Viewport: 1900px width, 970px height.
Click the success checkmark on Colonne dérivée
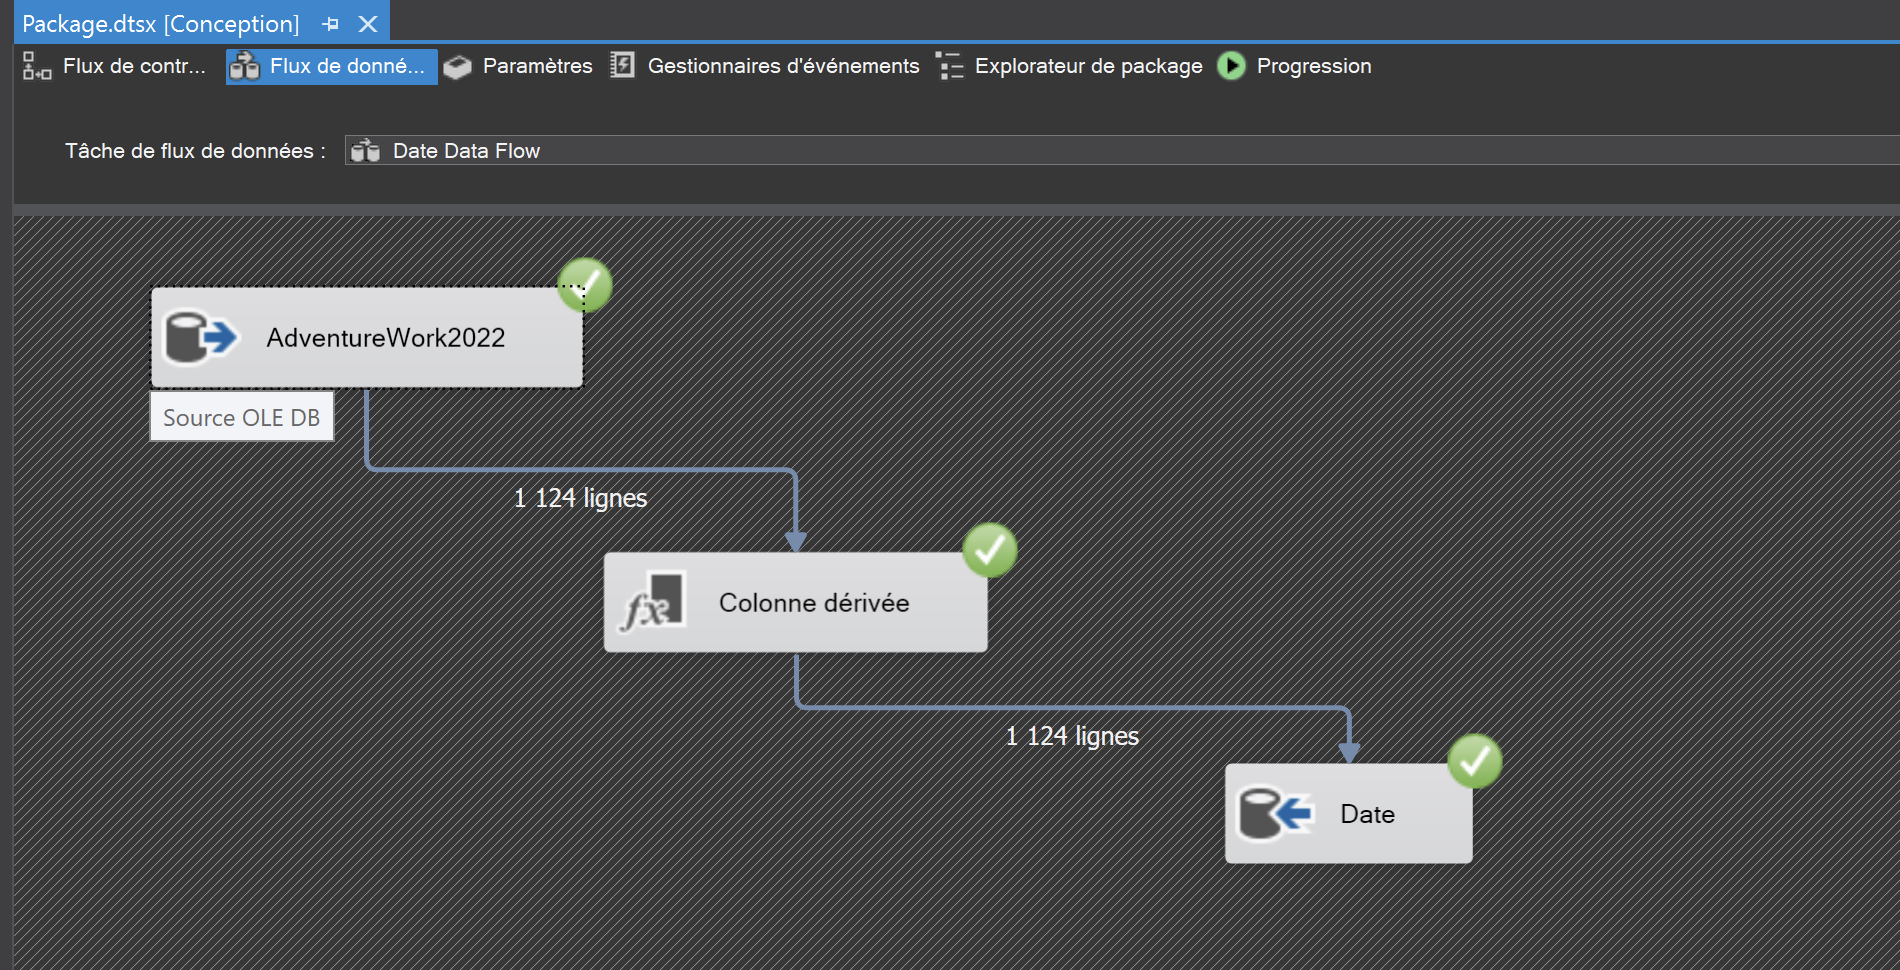tap(989, 548)
